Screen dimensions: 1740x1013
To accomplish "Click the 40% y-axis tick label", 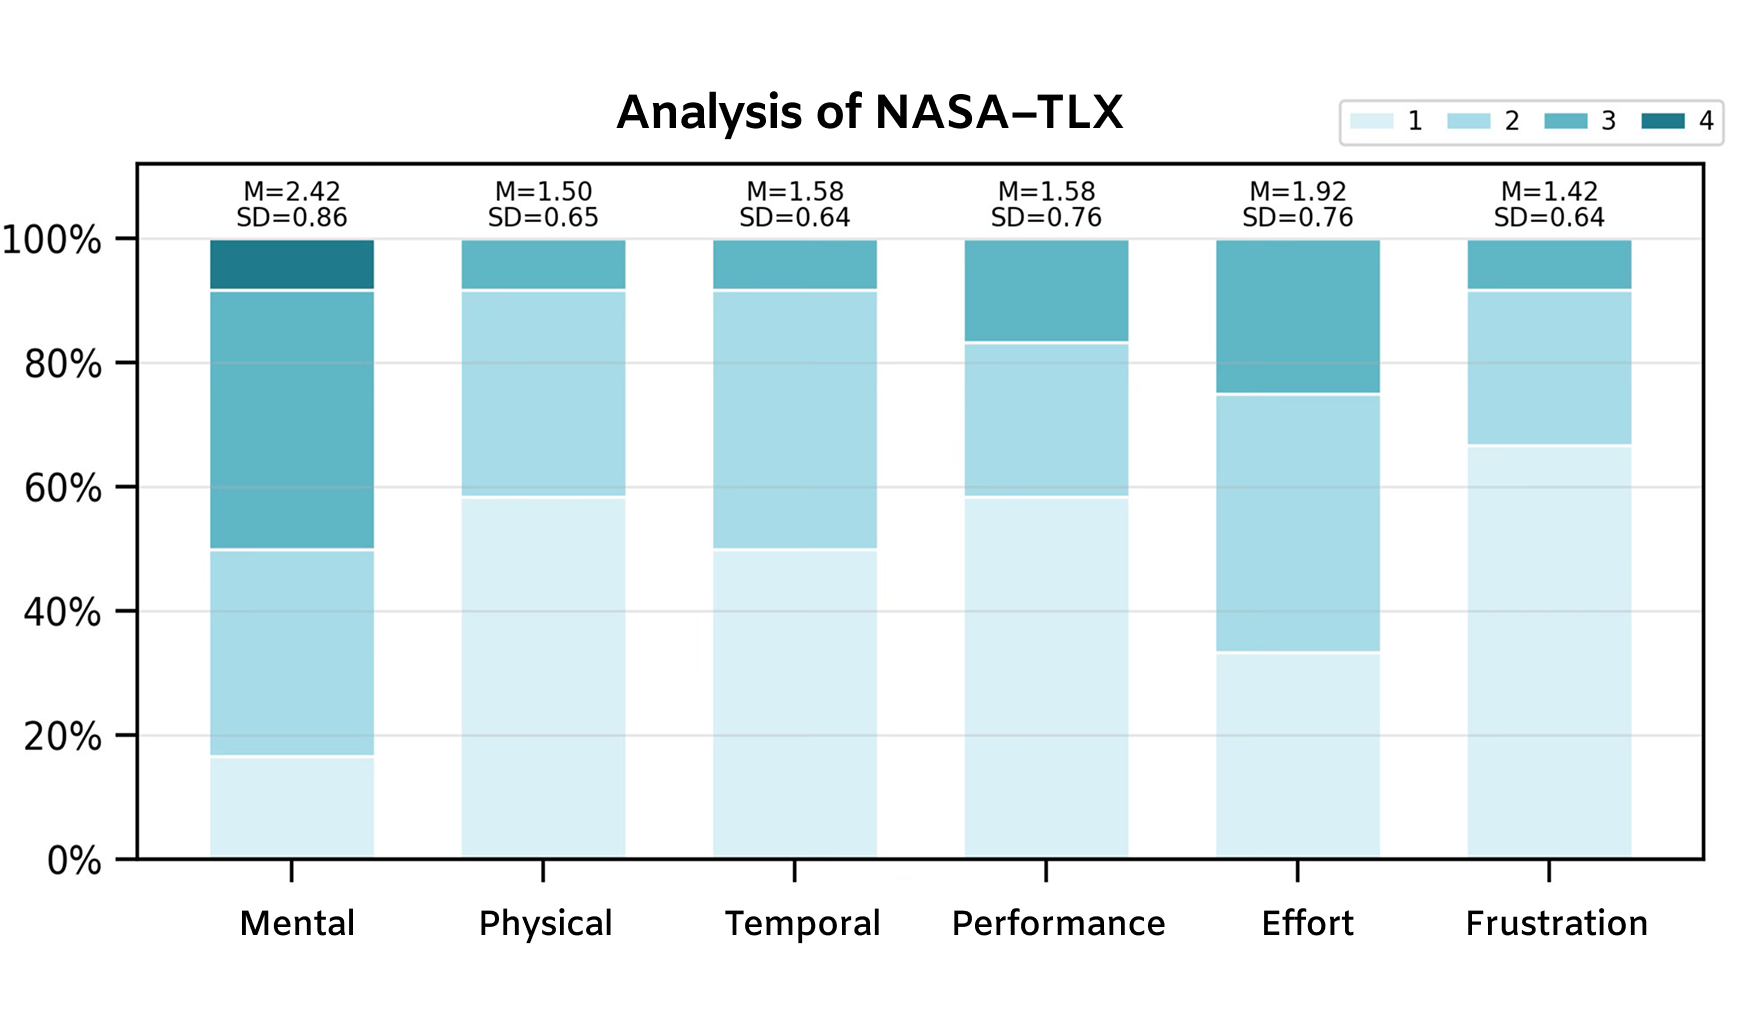I will 62,612.
